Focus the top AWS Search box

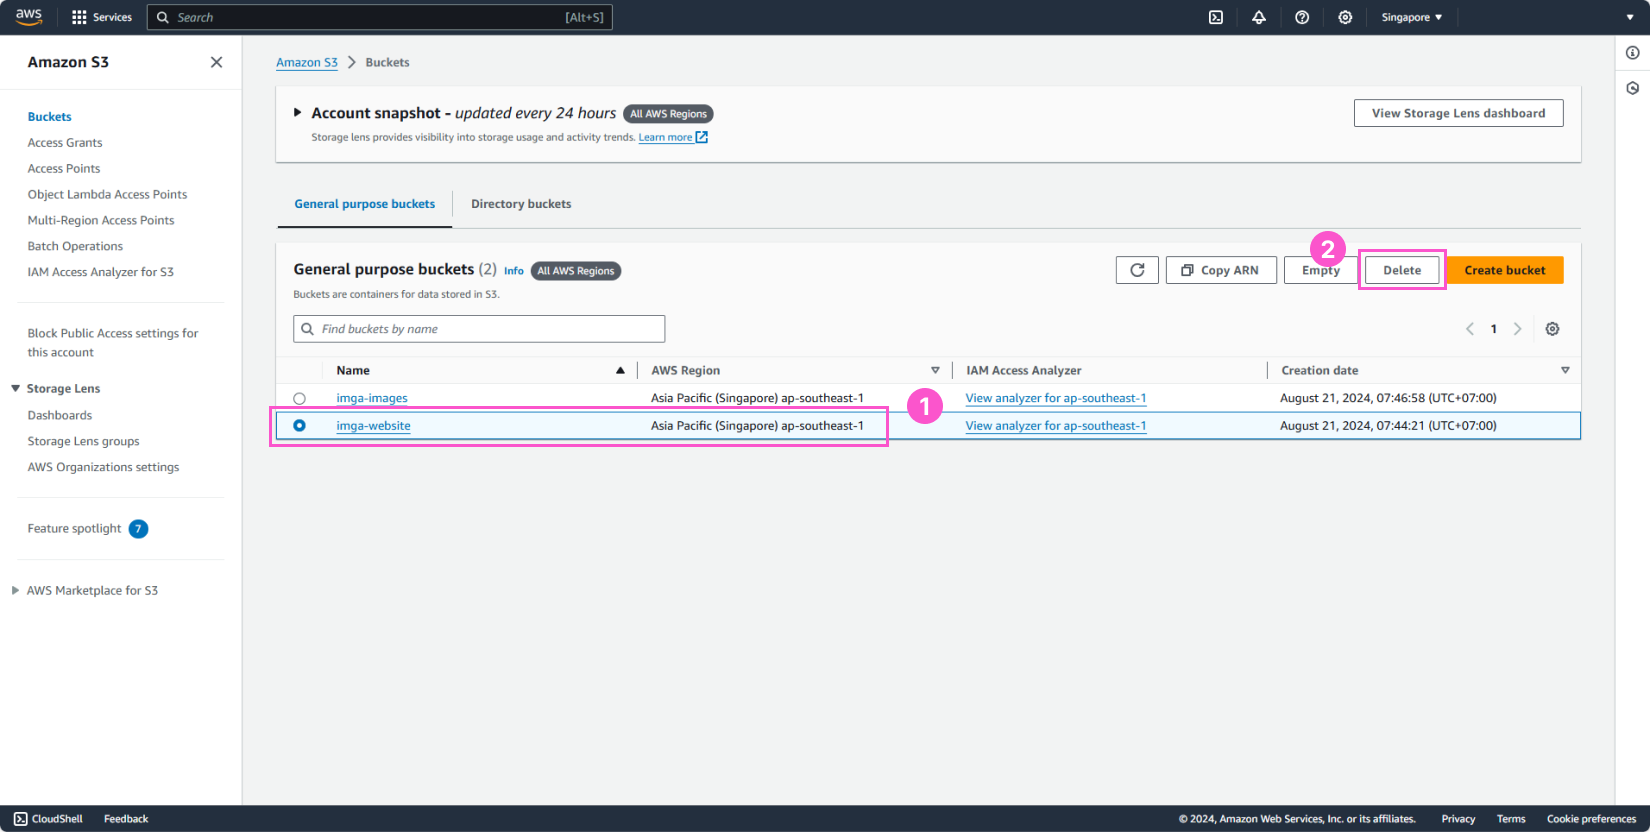(380, 17)
